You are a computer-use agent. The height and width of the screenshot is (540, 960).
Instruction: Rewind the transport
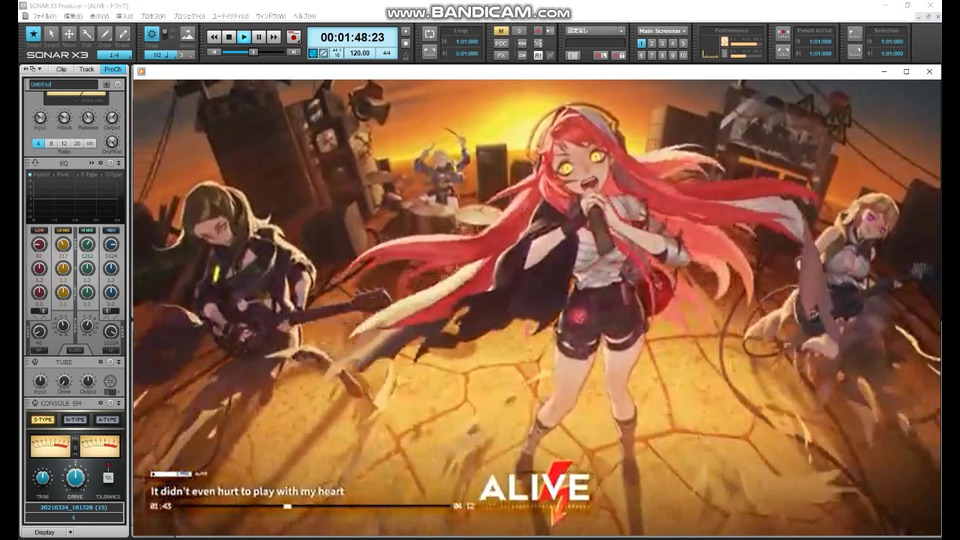click(x=214, y=37)
